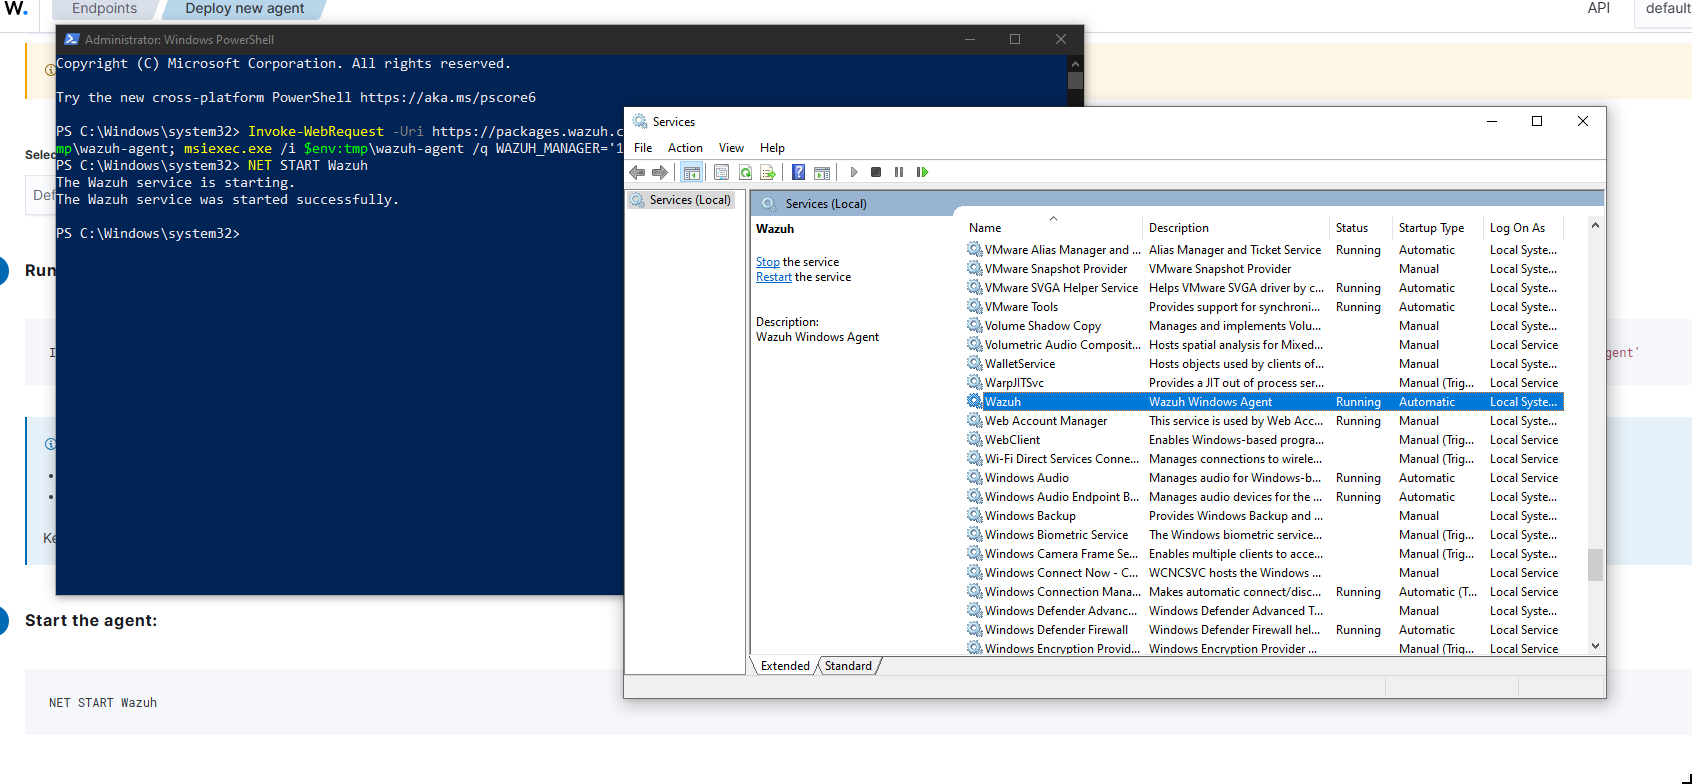The height and width of the screenshot is (784, 1692).
Task: Click gear icon beside Wazuh service row
Action: tap(975, 401)
